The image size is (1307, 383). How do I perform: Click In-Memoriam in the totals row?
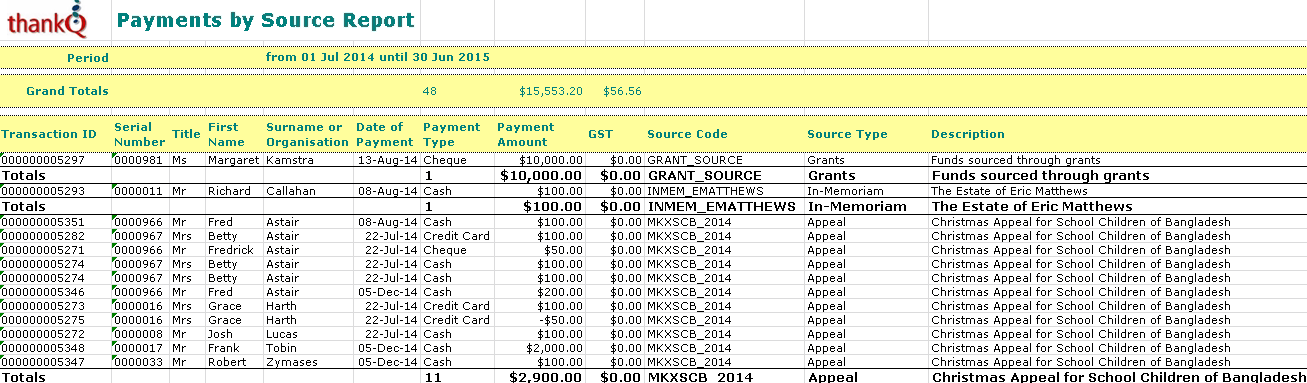[x=857, y=206]
